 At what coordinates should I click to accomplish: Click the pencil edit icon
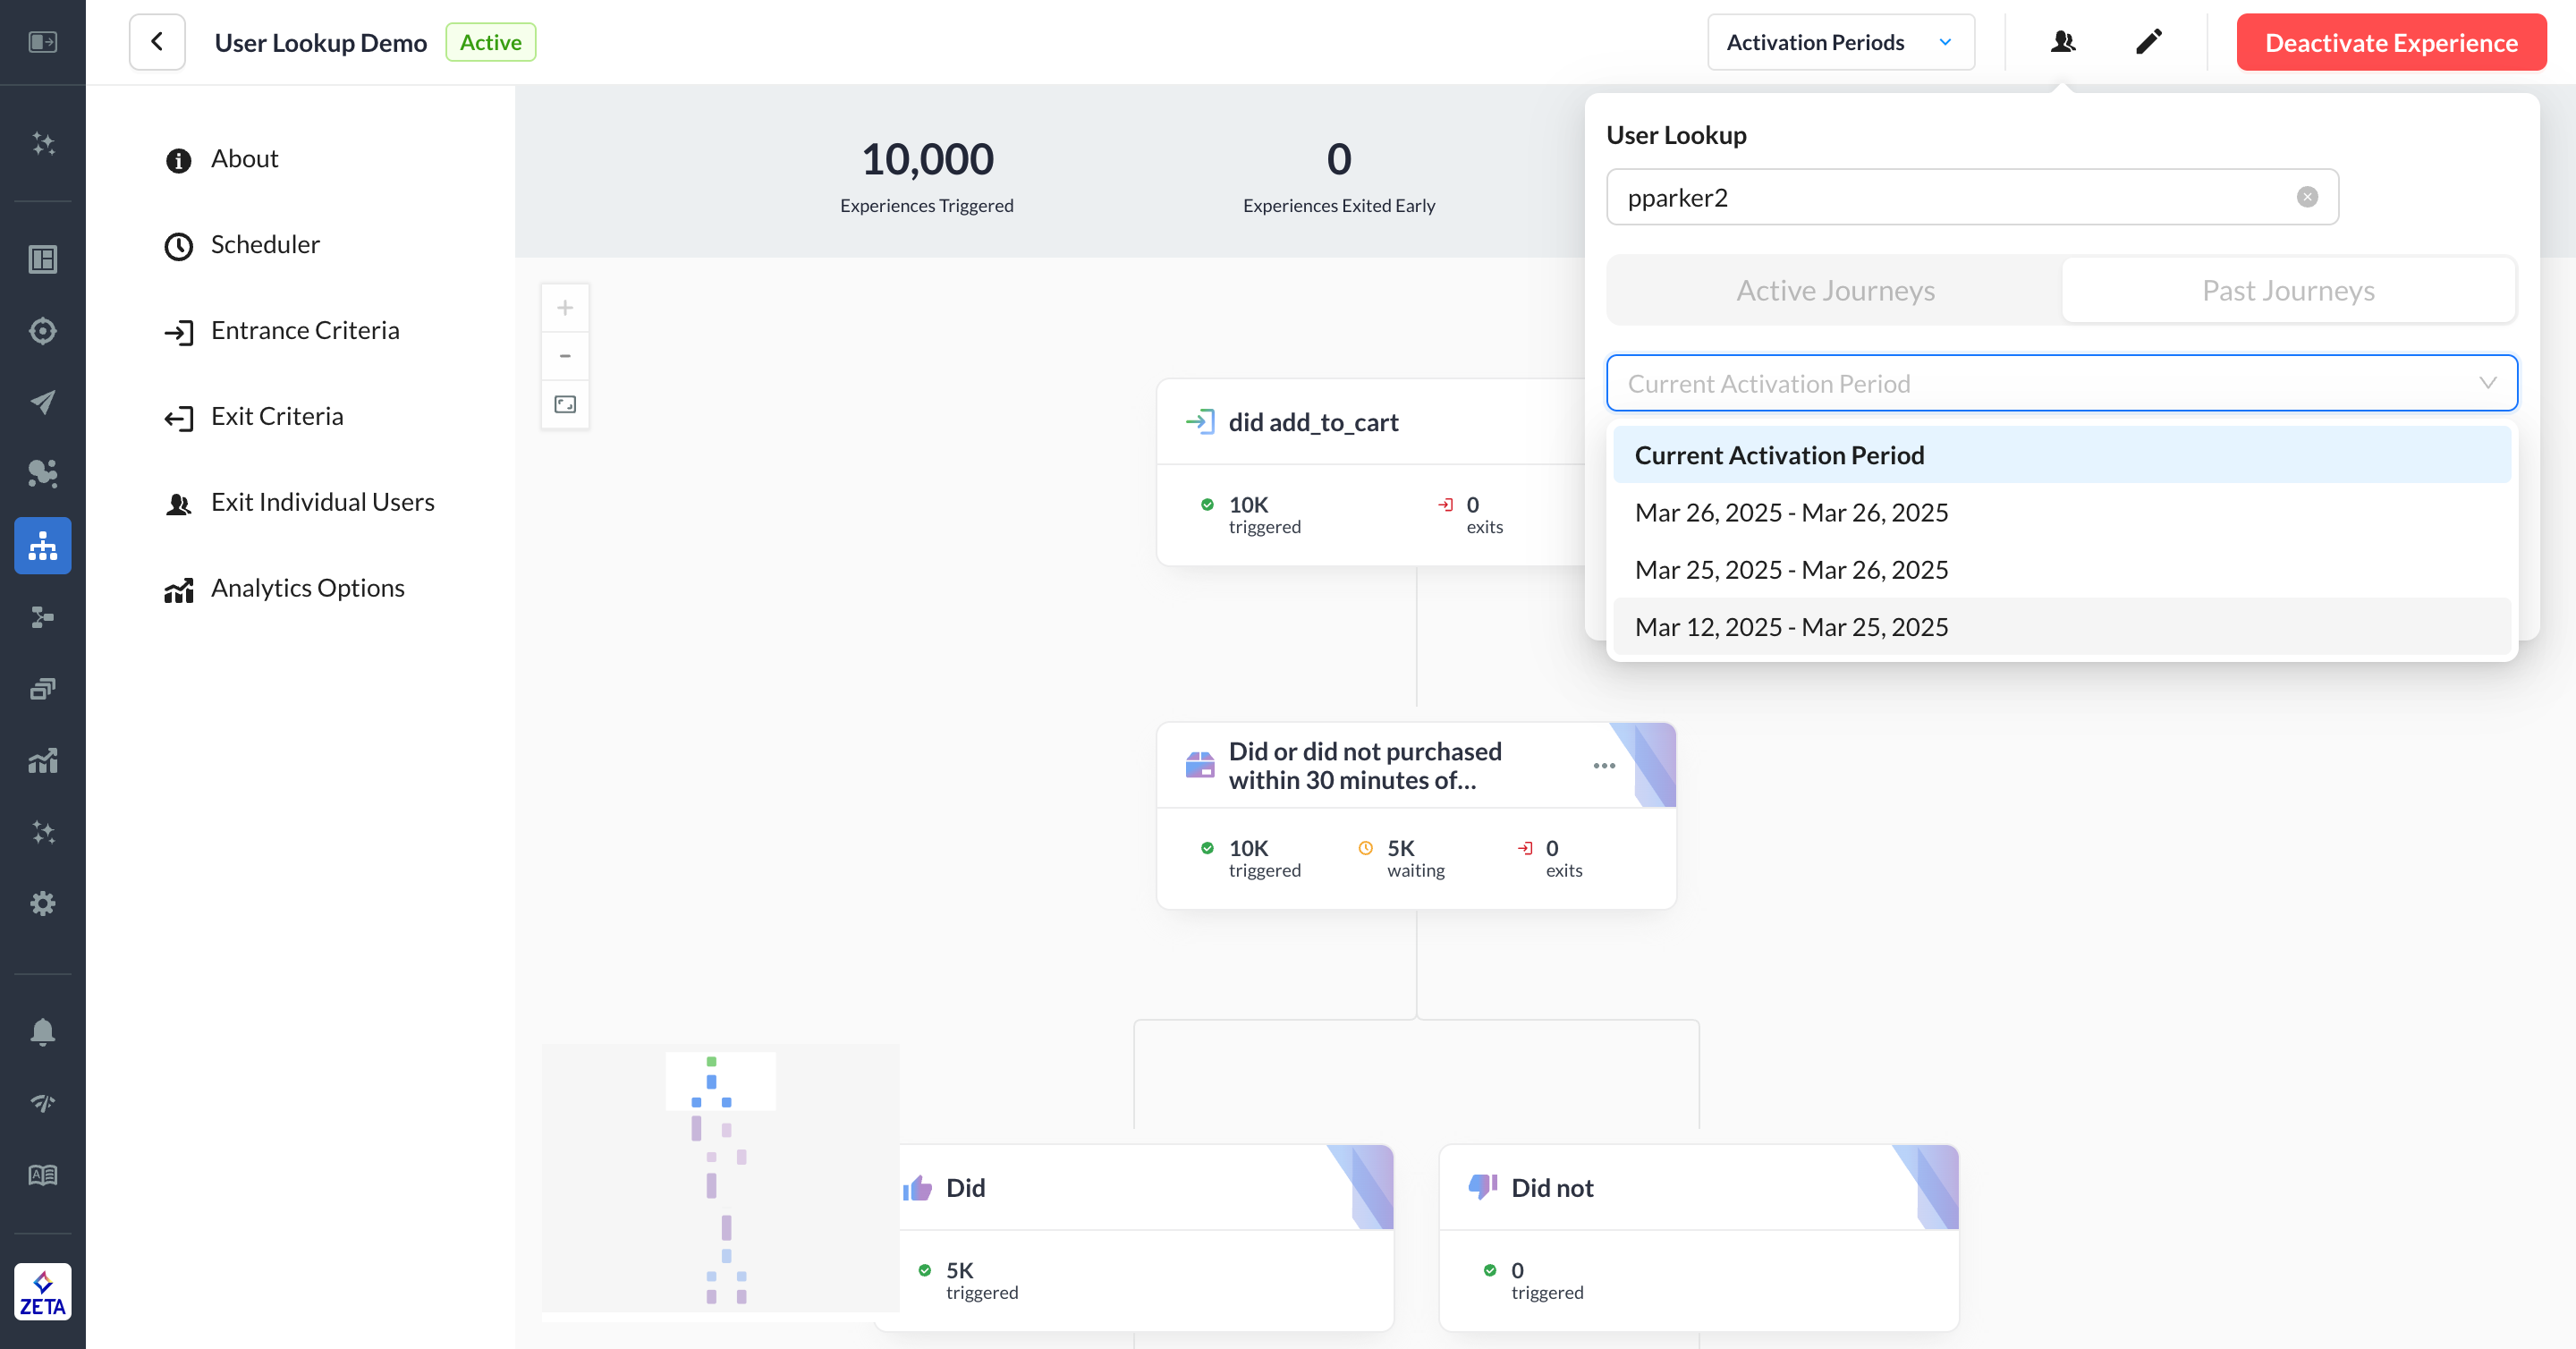click(2148, 42)
